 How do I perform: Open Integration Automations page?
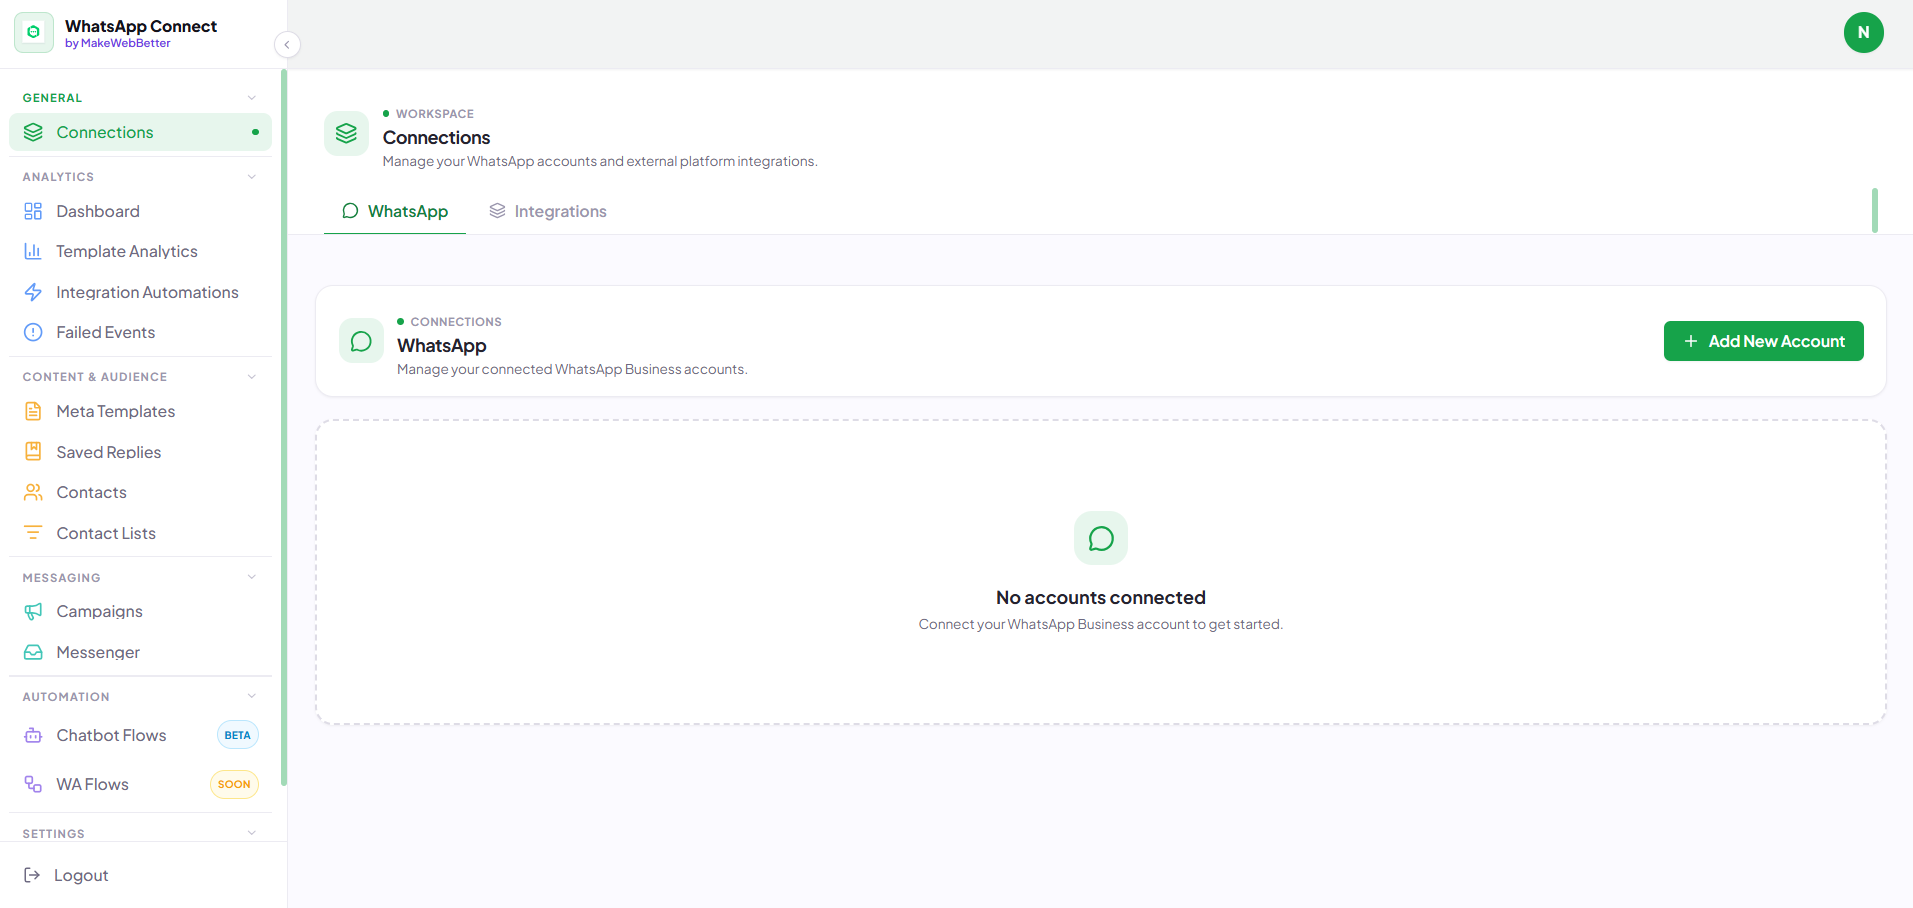(x=140, y=292)
